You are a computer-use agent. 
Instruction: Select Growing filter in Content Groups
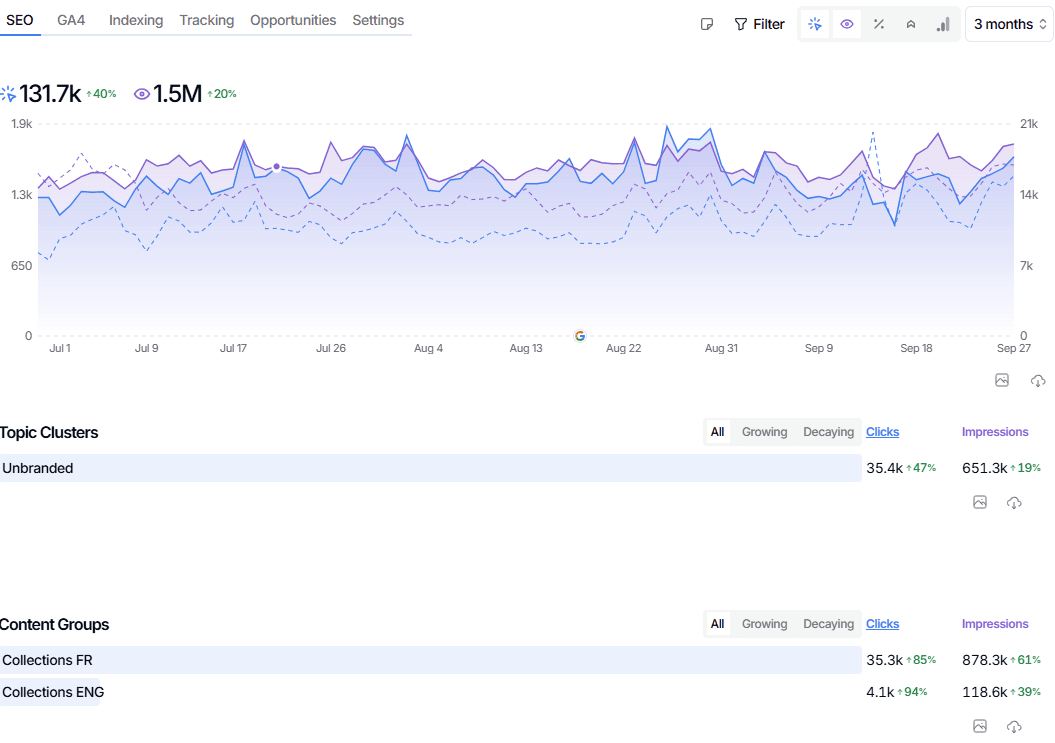[764, 624]
